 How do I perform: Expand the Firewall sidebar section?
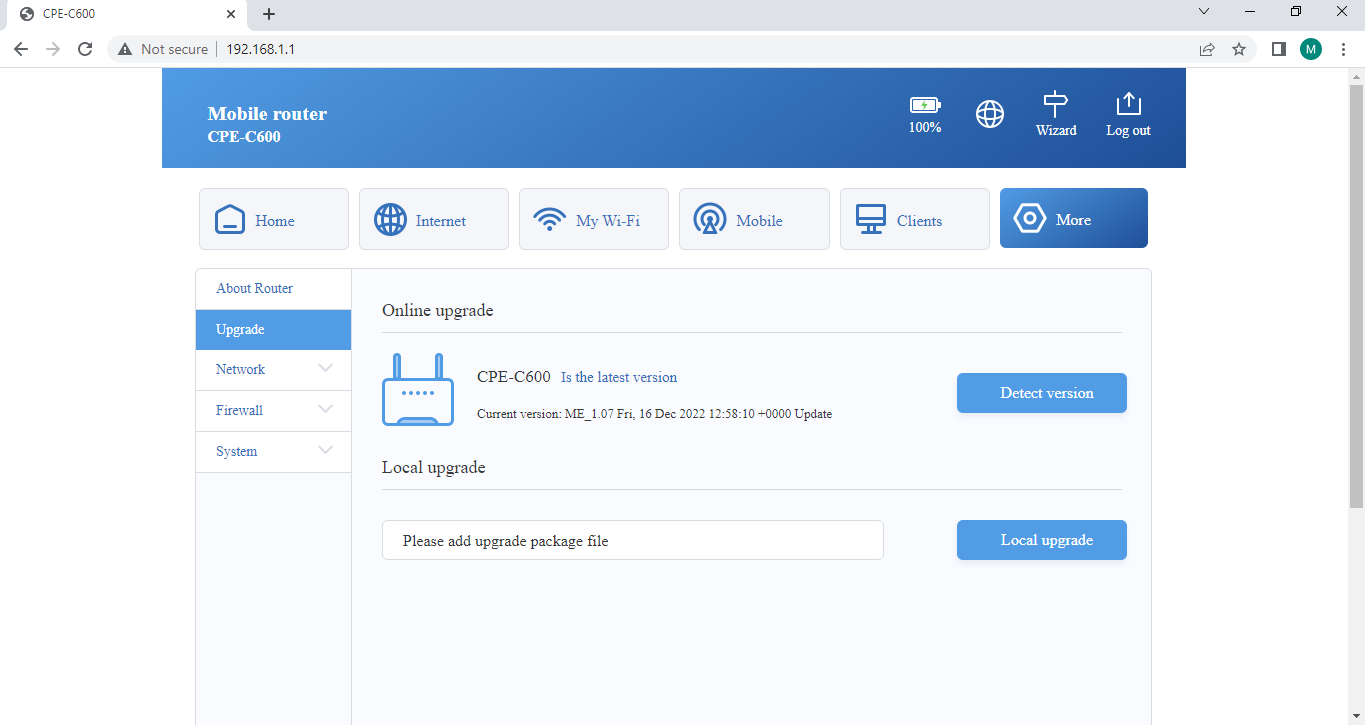point(273,411)
